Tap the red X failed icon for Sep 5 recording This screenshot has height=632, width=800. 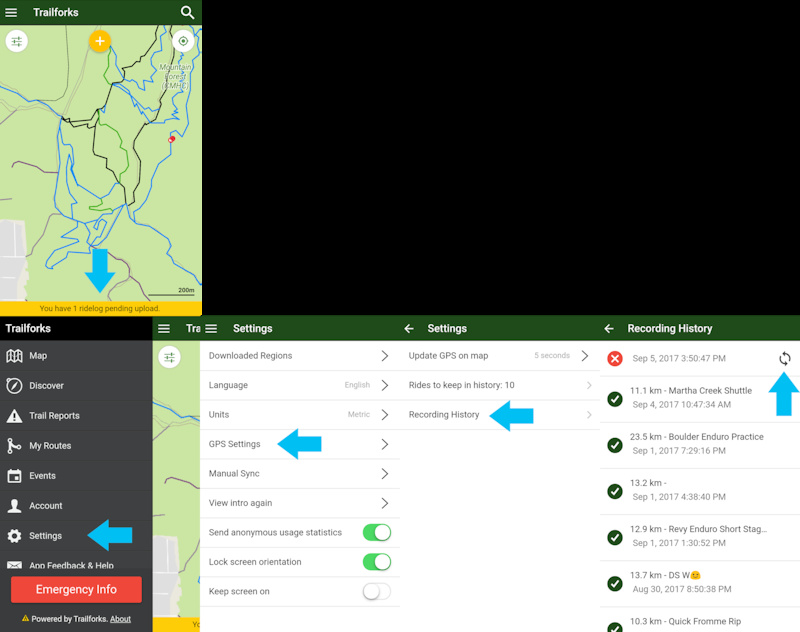click(615, 359)
